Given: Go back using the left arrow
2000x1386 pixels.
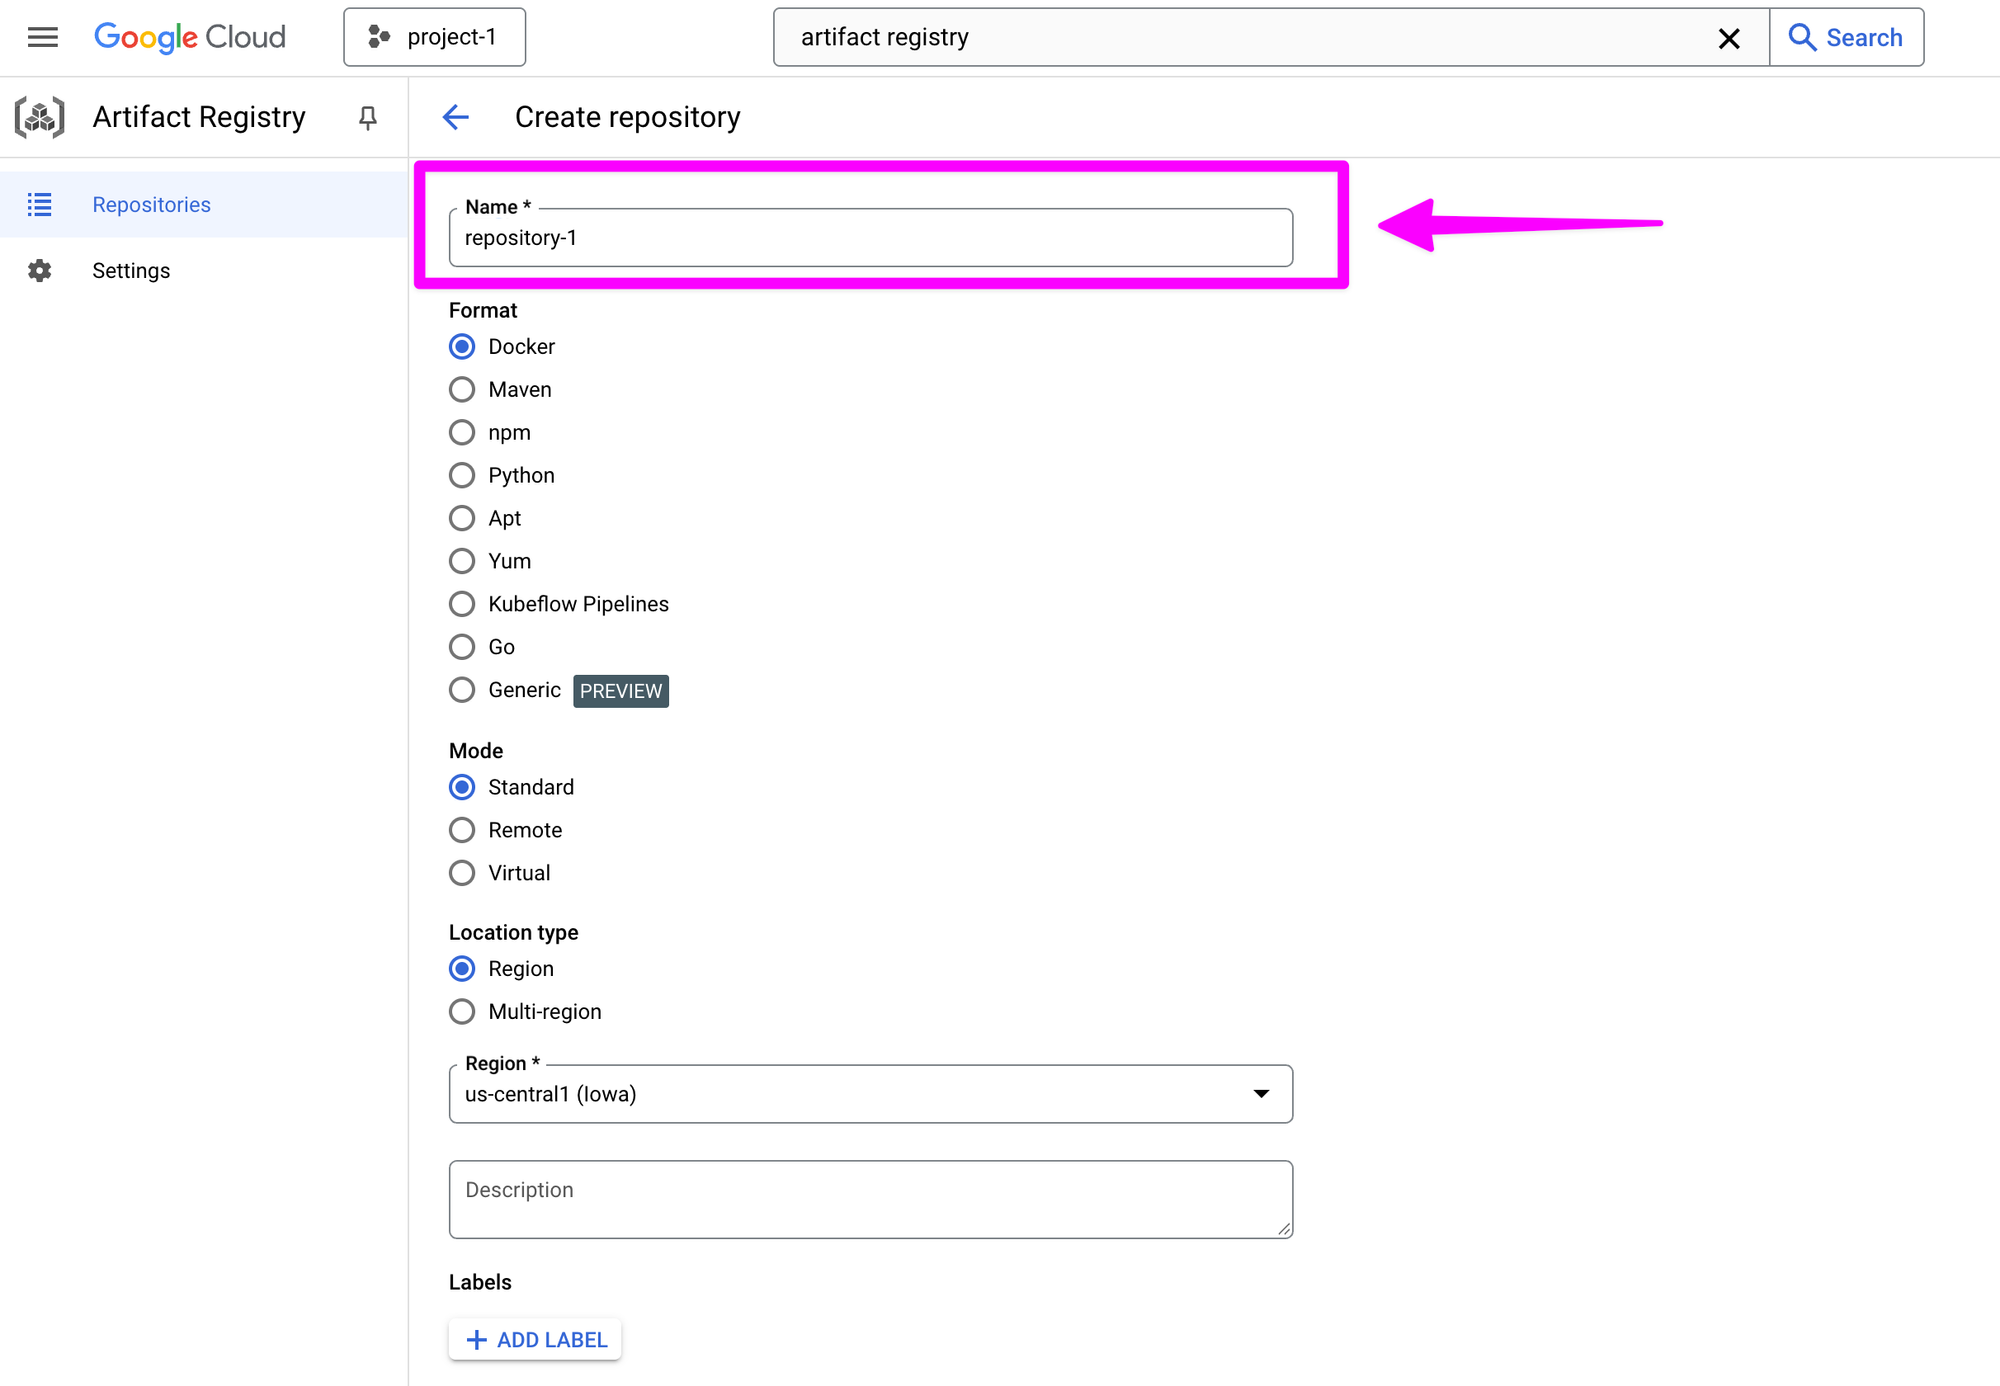Looking at the screenshot, I should click(x=456, y=117).
